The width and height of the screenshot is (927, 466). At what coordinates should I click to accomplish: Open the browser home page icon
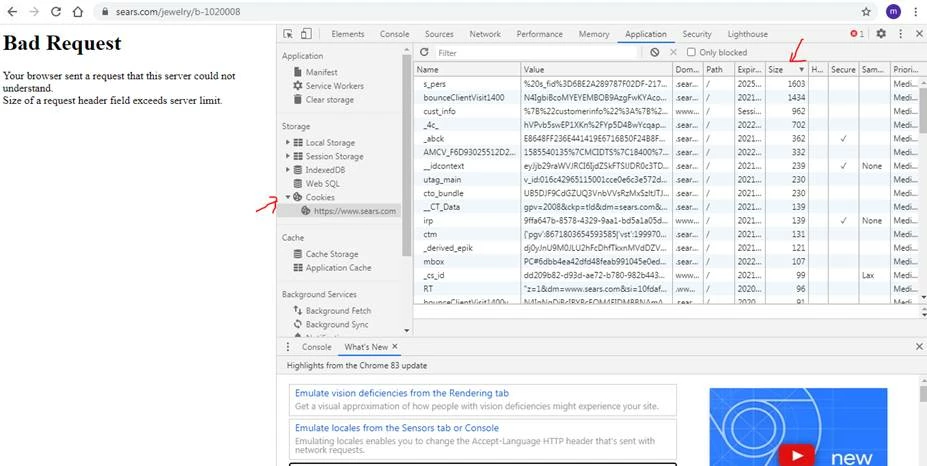tap(77, 11)
